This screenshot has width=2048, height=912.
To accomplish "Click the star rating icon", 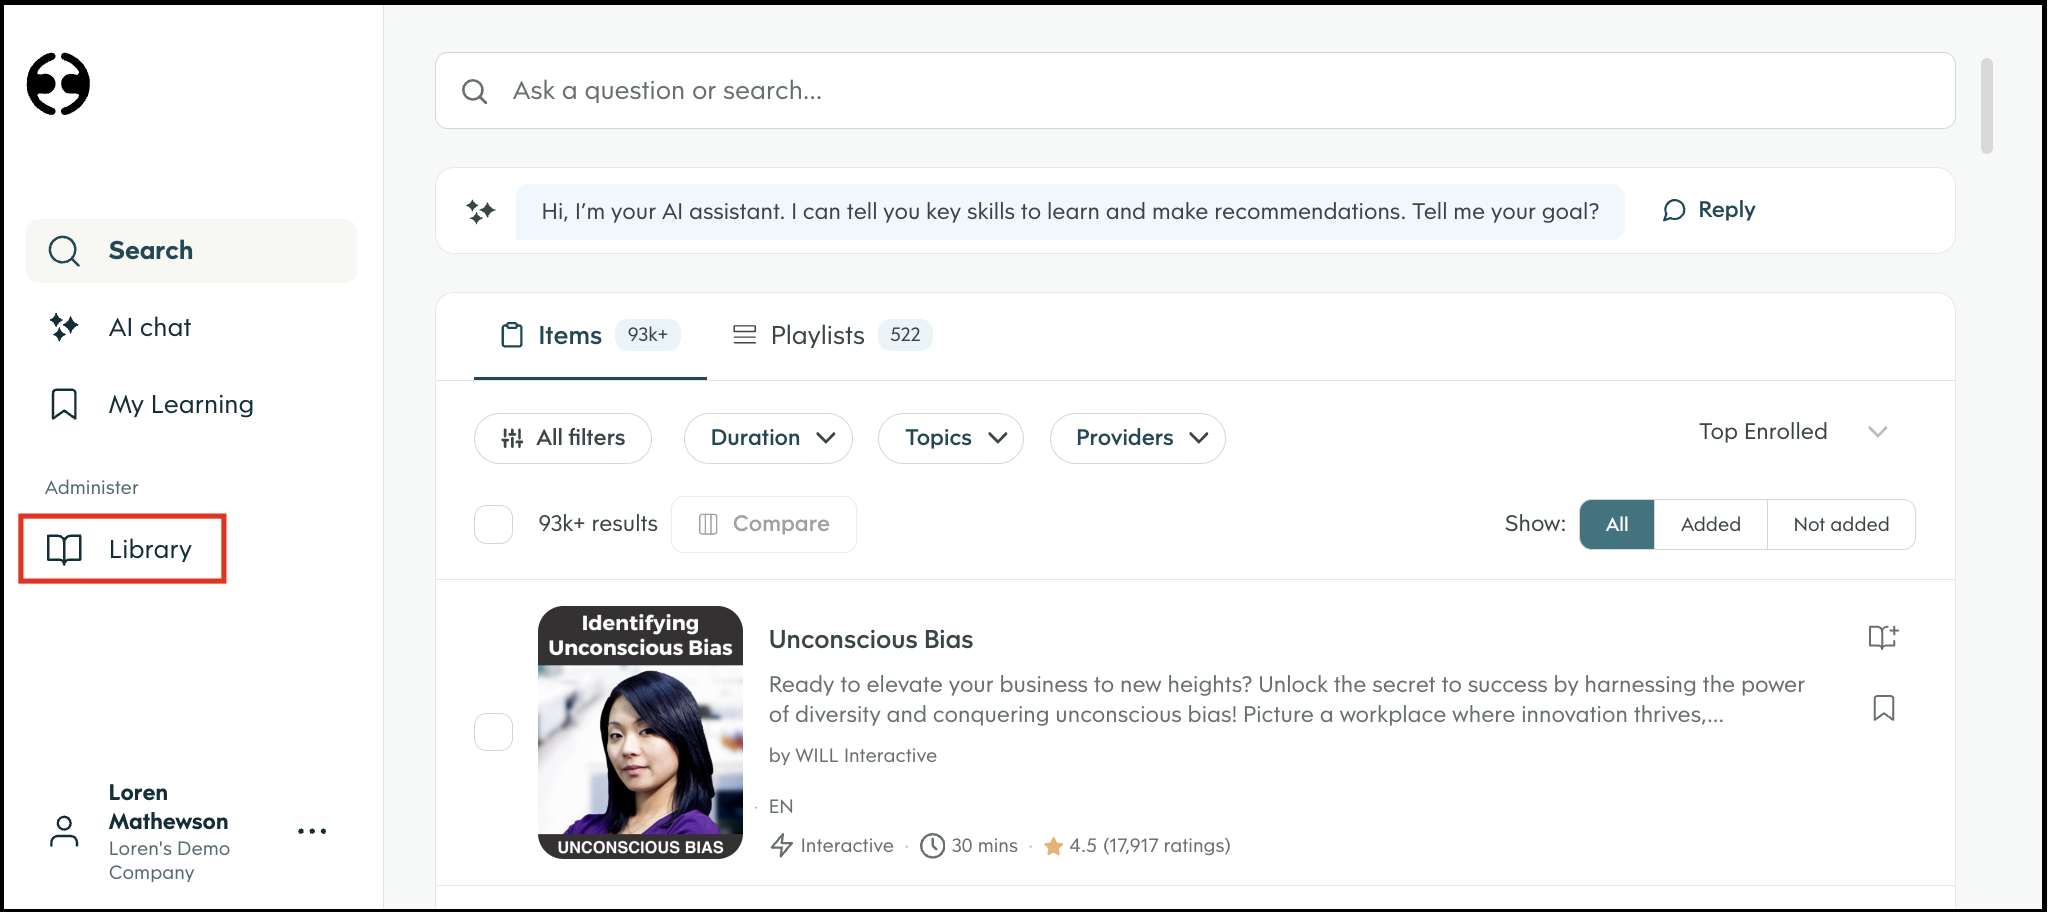I will point(1053,847).
